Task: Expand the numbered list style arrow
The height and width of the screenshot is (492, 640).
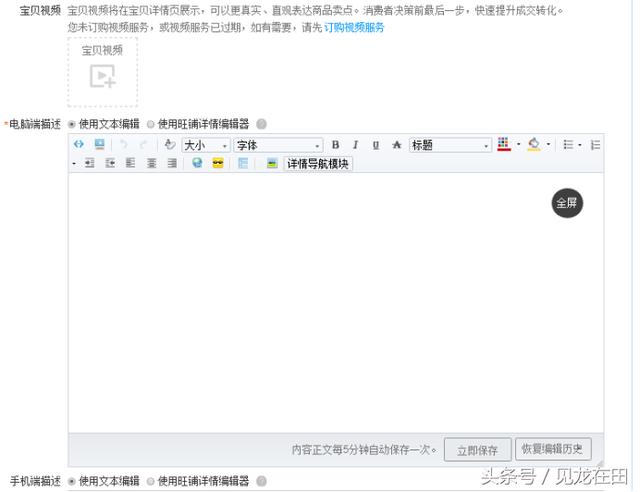Action: (x=74, y=163)
